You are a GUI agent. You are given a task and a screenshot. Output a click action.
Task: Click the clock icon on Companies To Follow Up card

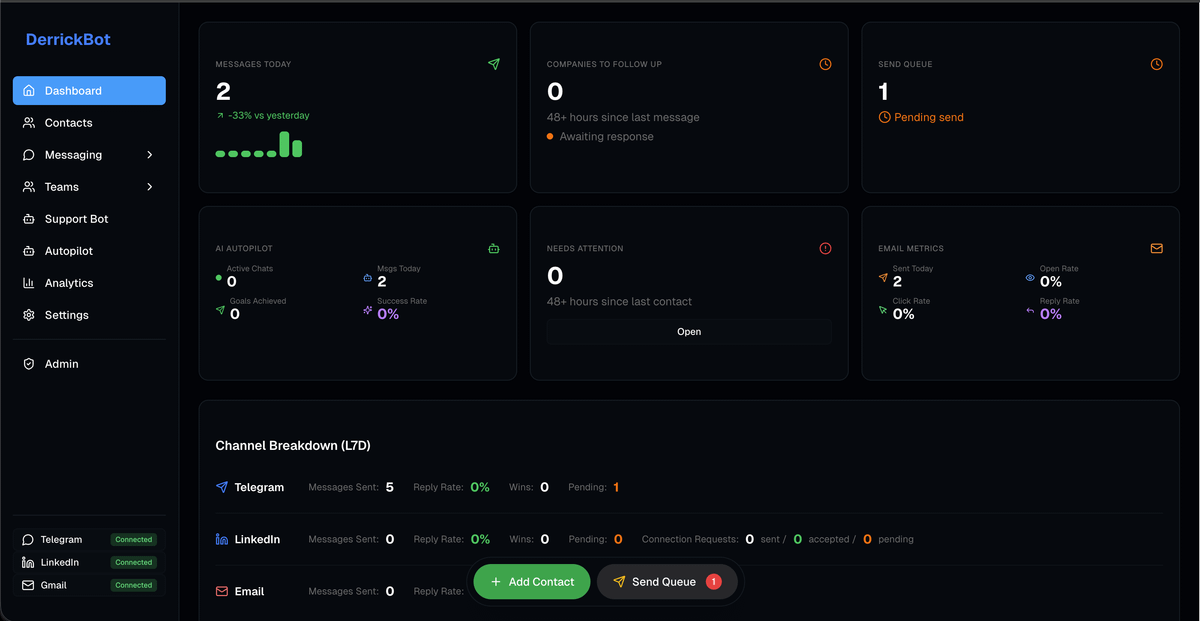click(825, 64)
